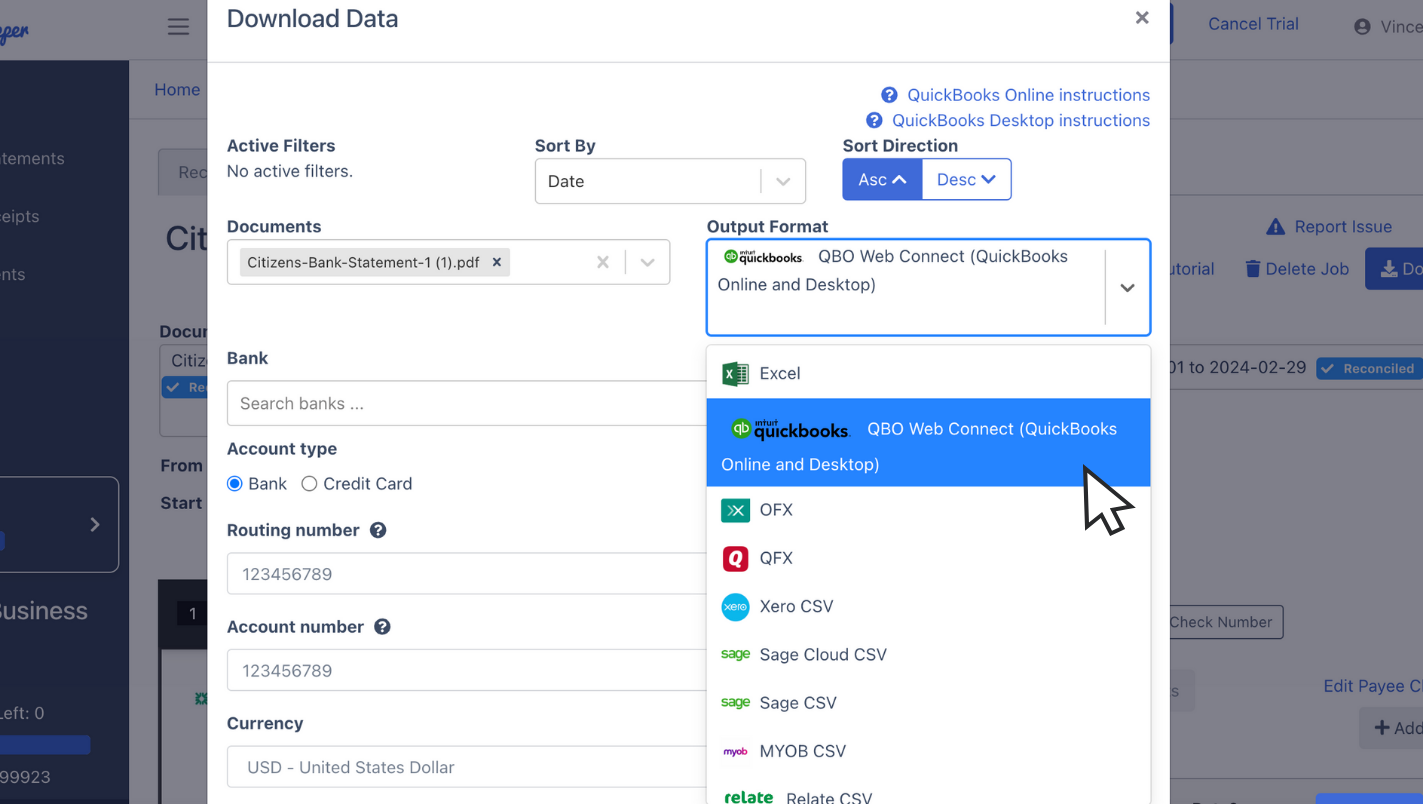Select the Credit Card account type
Image resolution: width=1424 pixels, height=805 pixels.
point(309,484)
